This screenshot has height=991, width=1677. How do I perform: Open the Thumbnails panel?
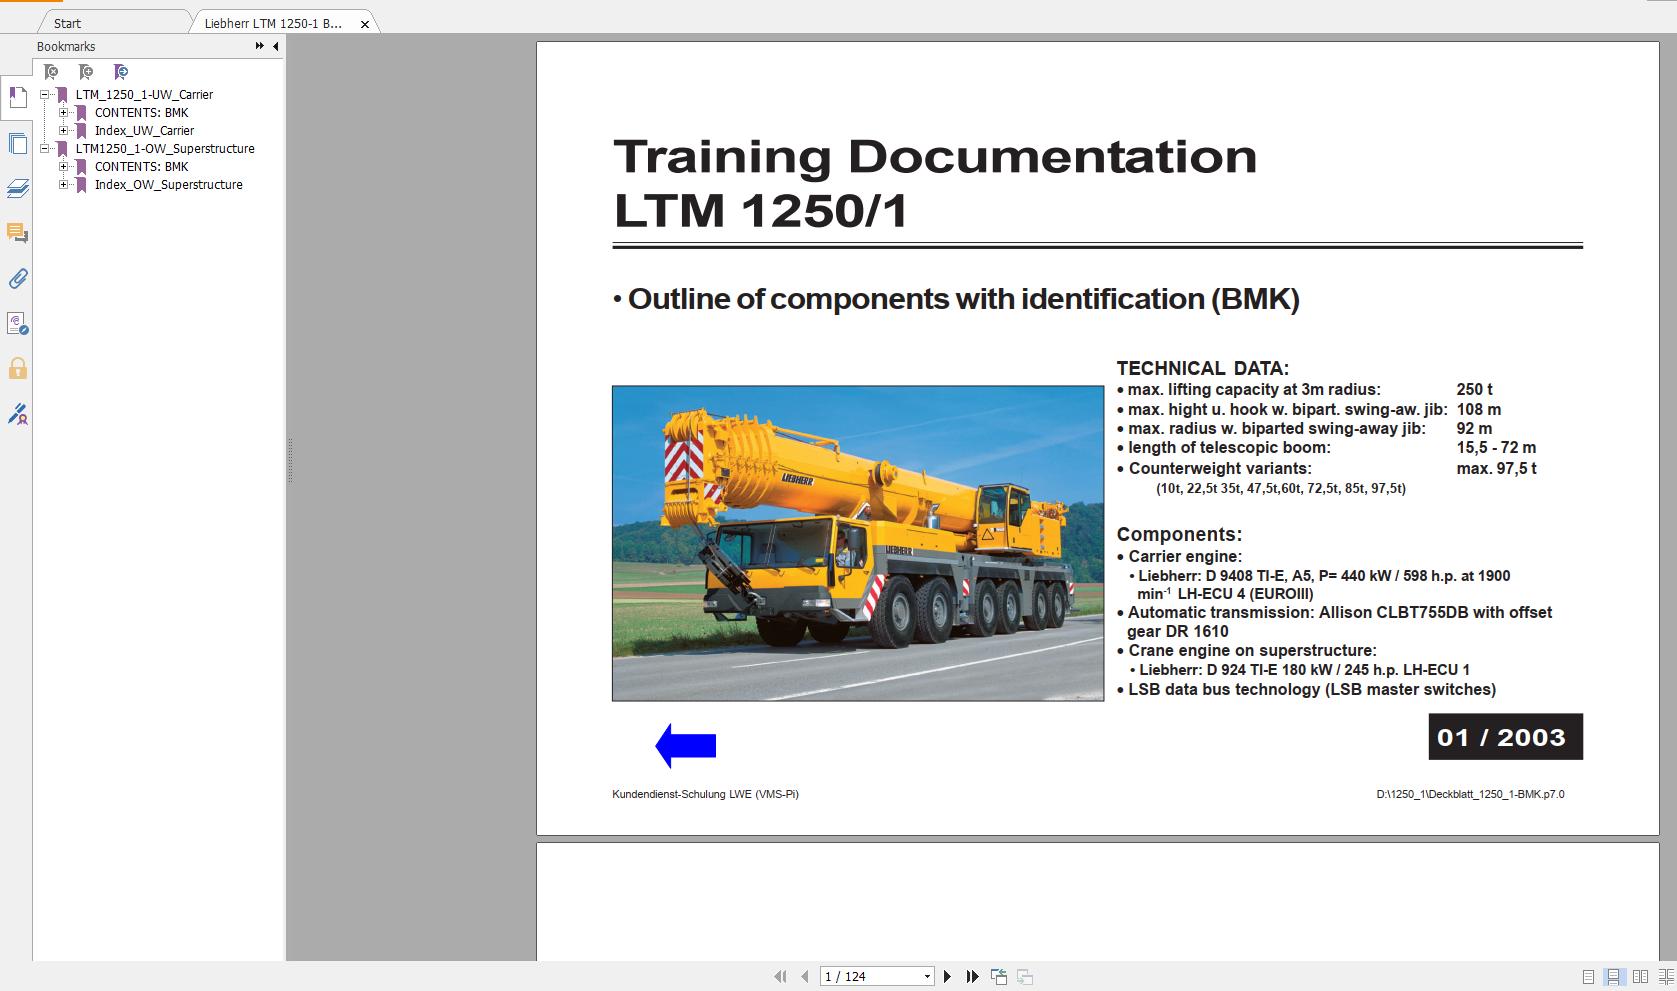pos(17,143)
